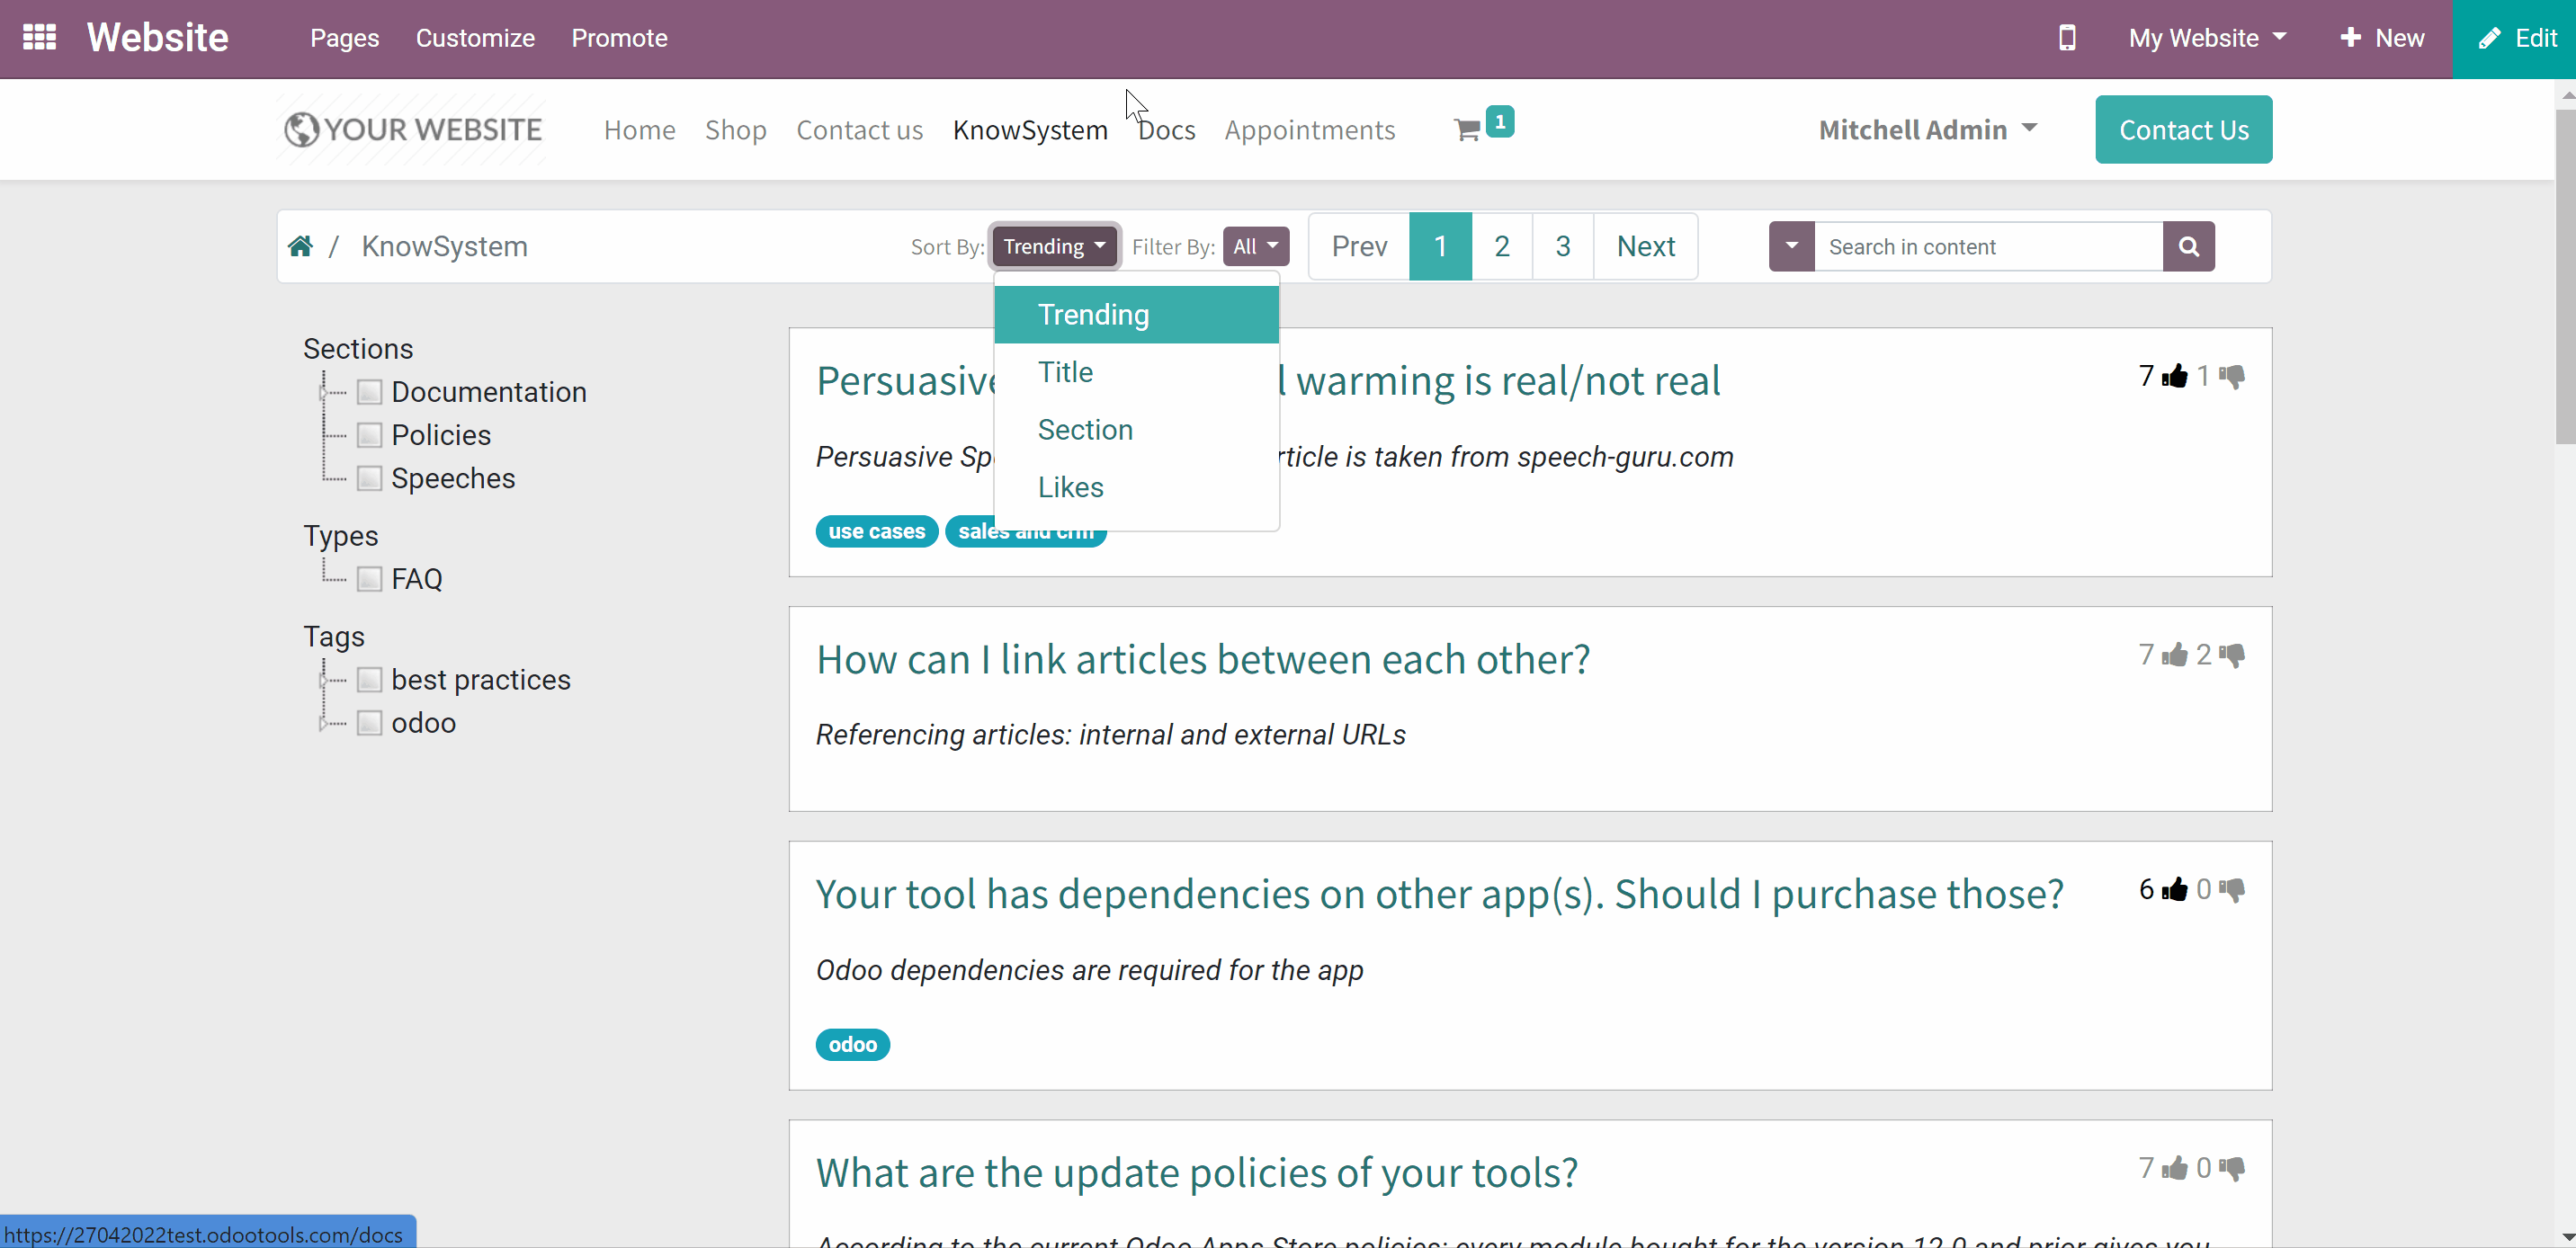Go to the Home page link

click(639, 130)
